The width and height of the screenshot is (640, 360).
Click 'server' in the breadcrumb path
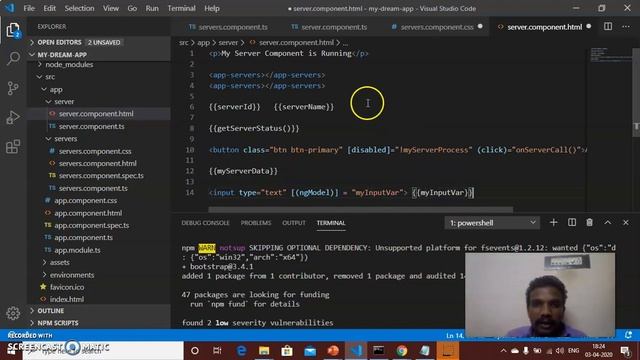(x=228, y=42)
